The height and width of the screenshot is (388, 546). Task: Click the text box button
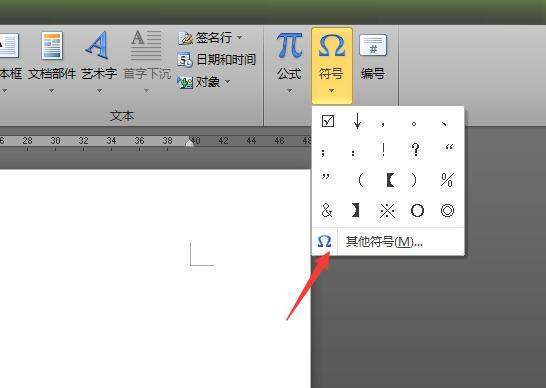click(x=10, y=56)
